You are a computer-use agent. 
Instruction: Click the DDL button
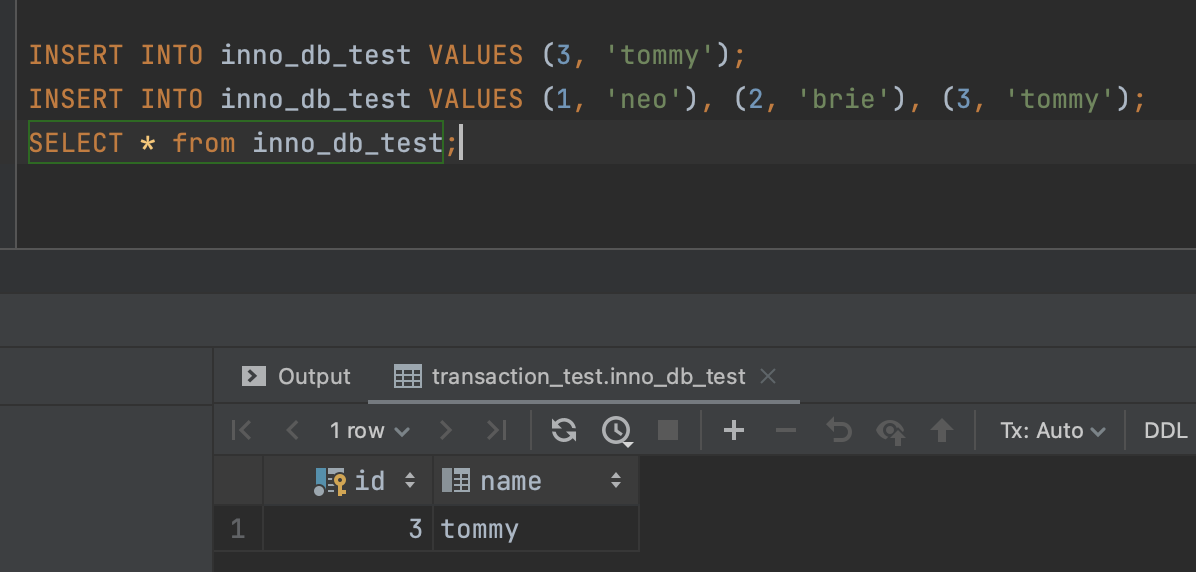[x=1165, y=430]
